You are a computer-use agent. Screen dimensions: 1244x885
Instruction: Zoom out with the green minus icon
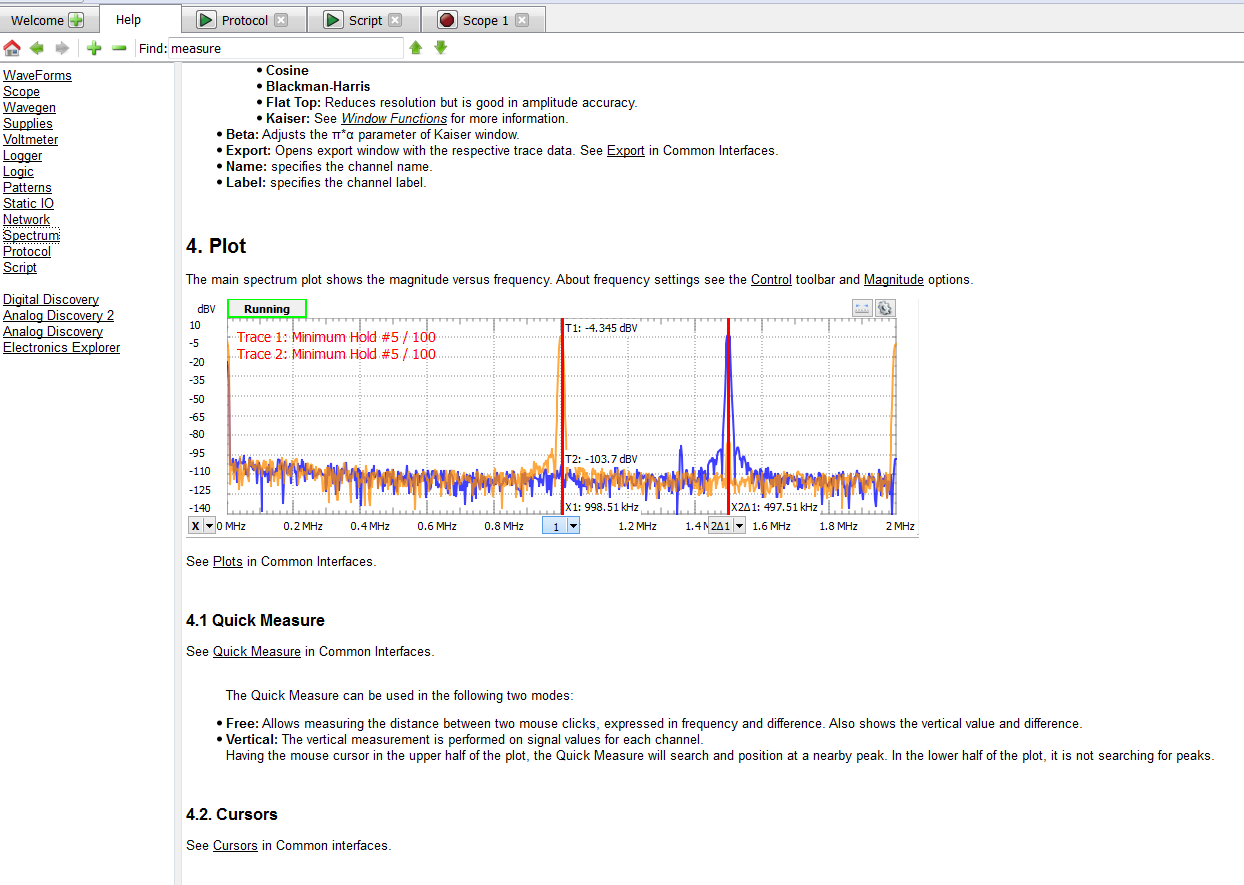point(119,48)
